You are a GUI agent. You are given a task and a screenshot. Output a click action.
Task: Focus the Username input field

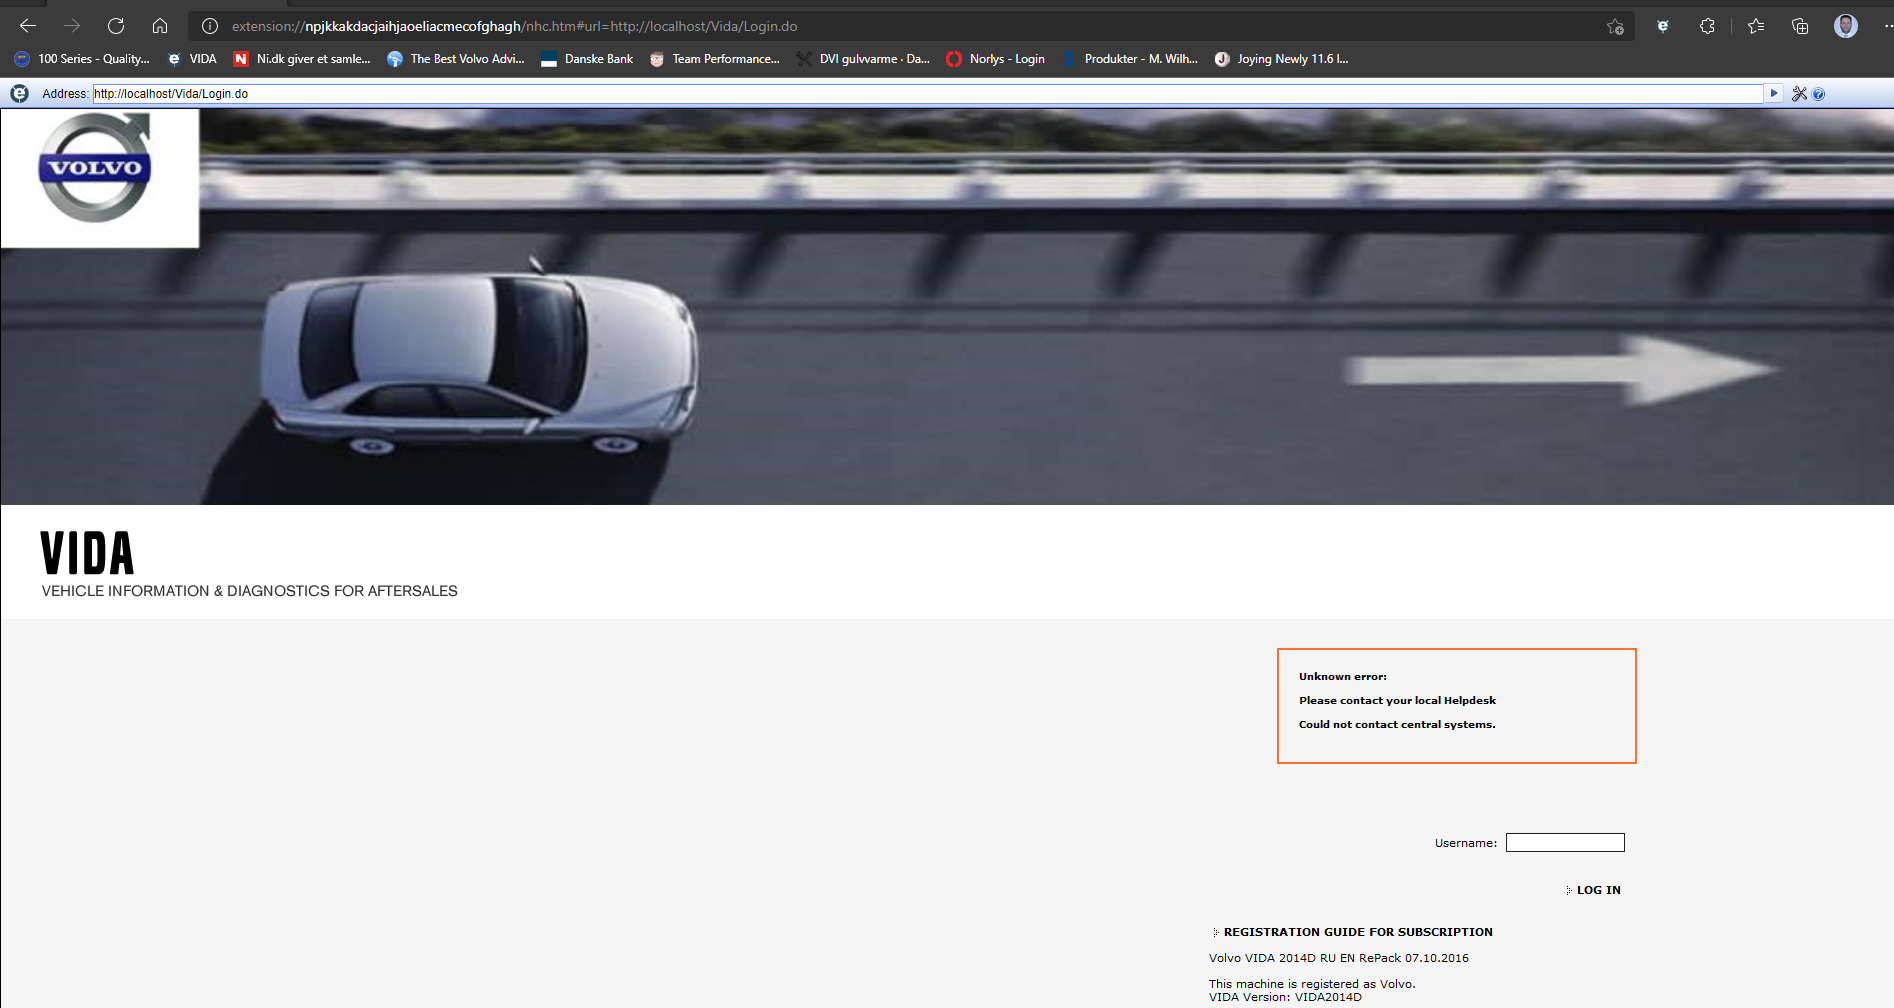[x=1565, y=843]
